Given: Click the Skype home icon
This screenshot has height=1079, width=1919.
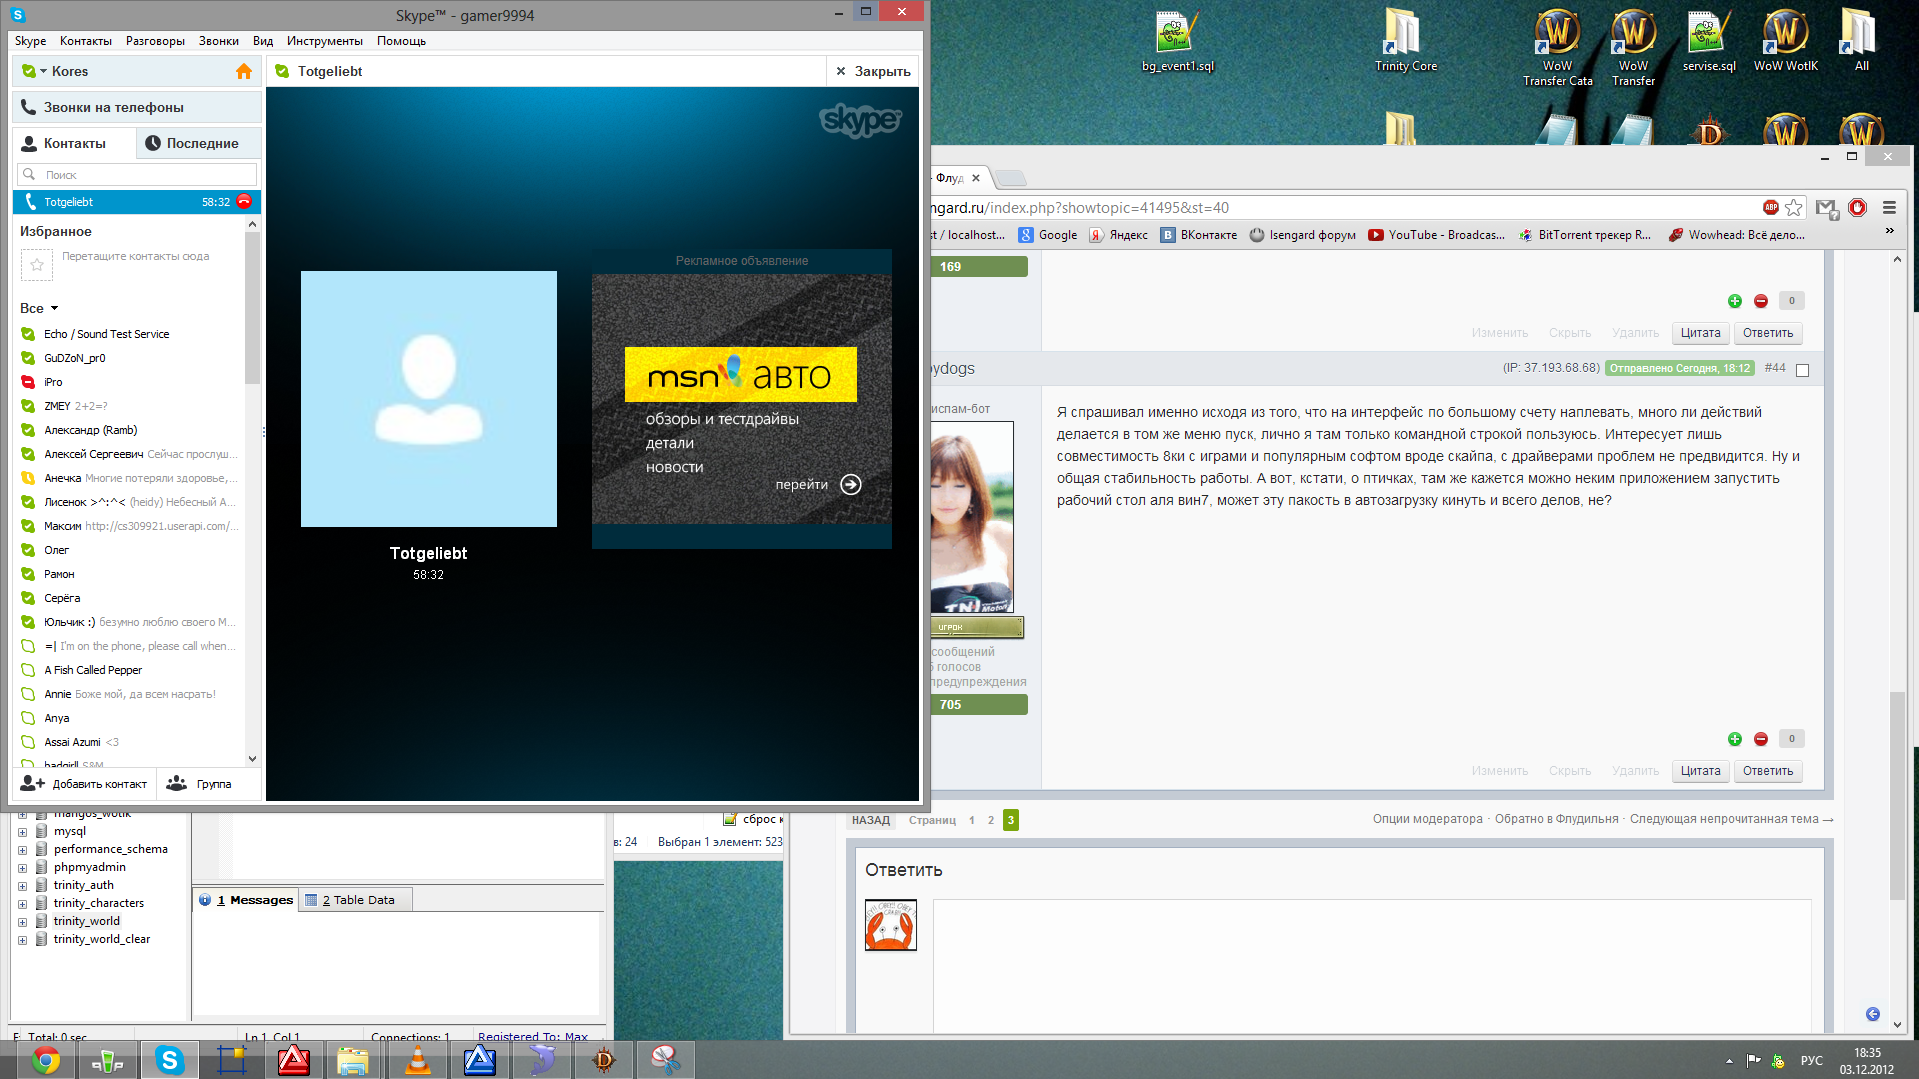Looking at the screenshot, I should [243, 71].
